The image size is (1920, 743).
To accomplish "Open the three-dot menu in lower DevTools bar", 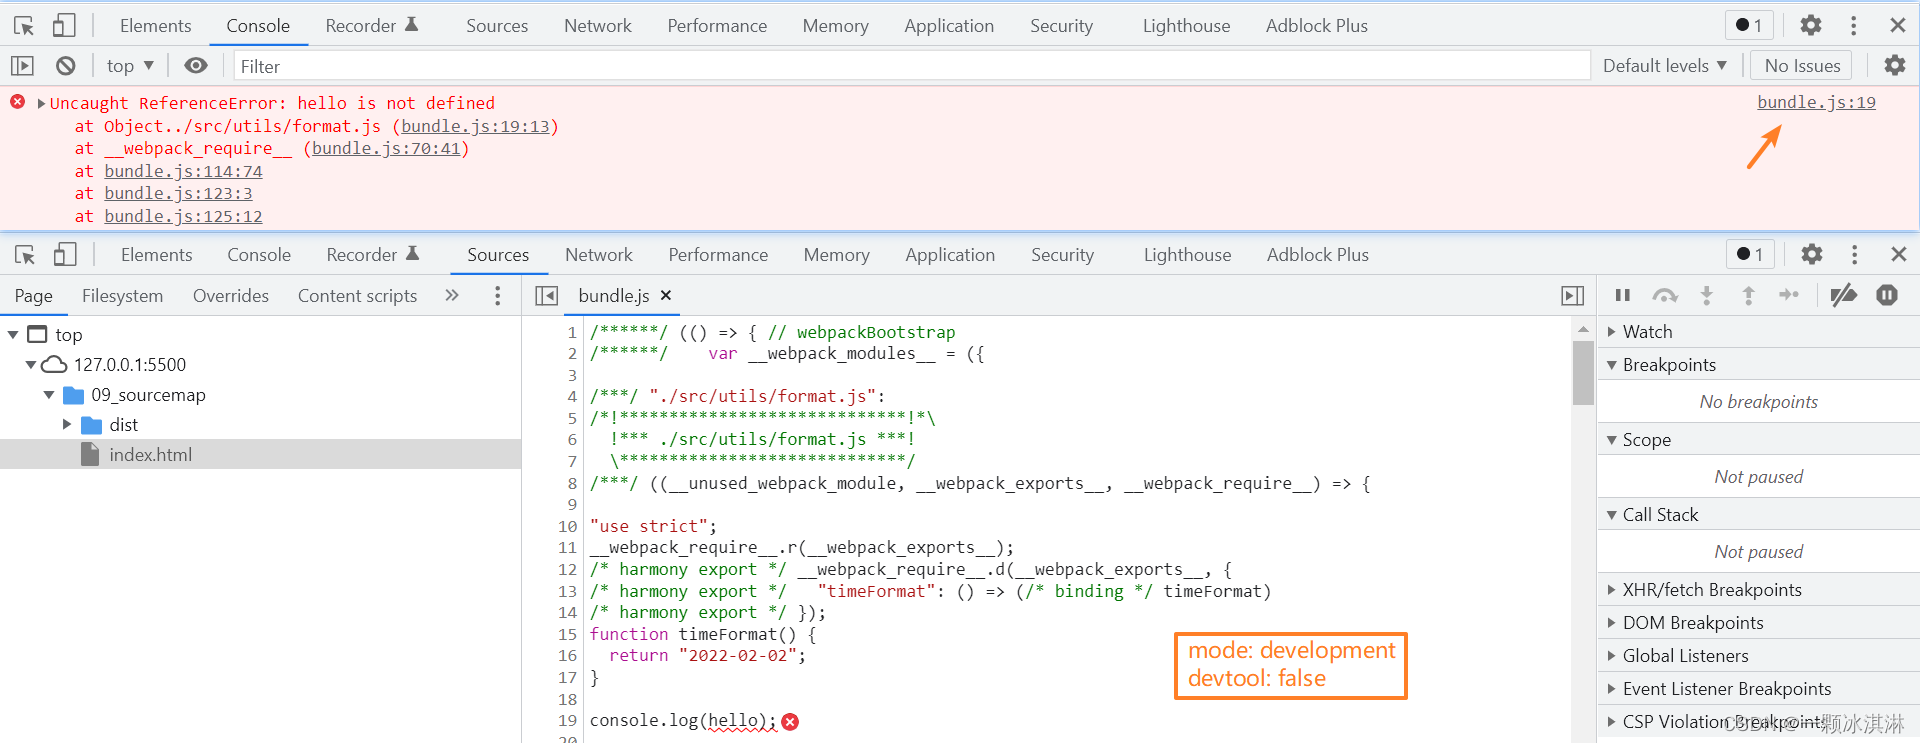I will [1854, 254].
